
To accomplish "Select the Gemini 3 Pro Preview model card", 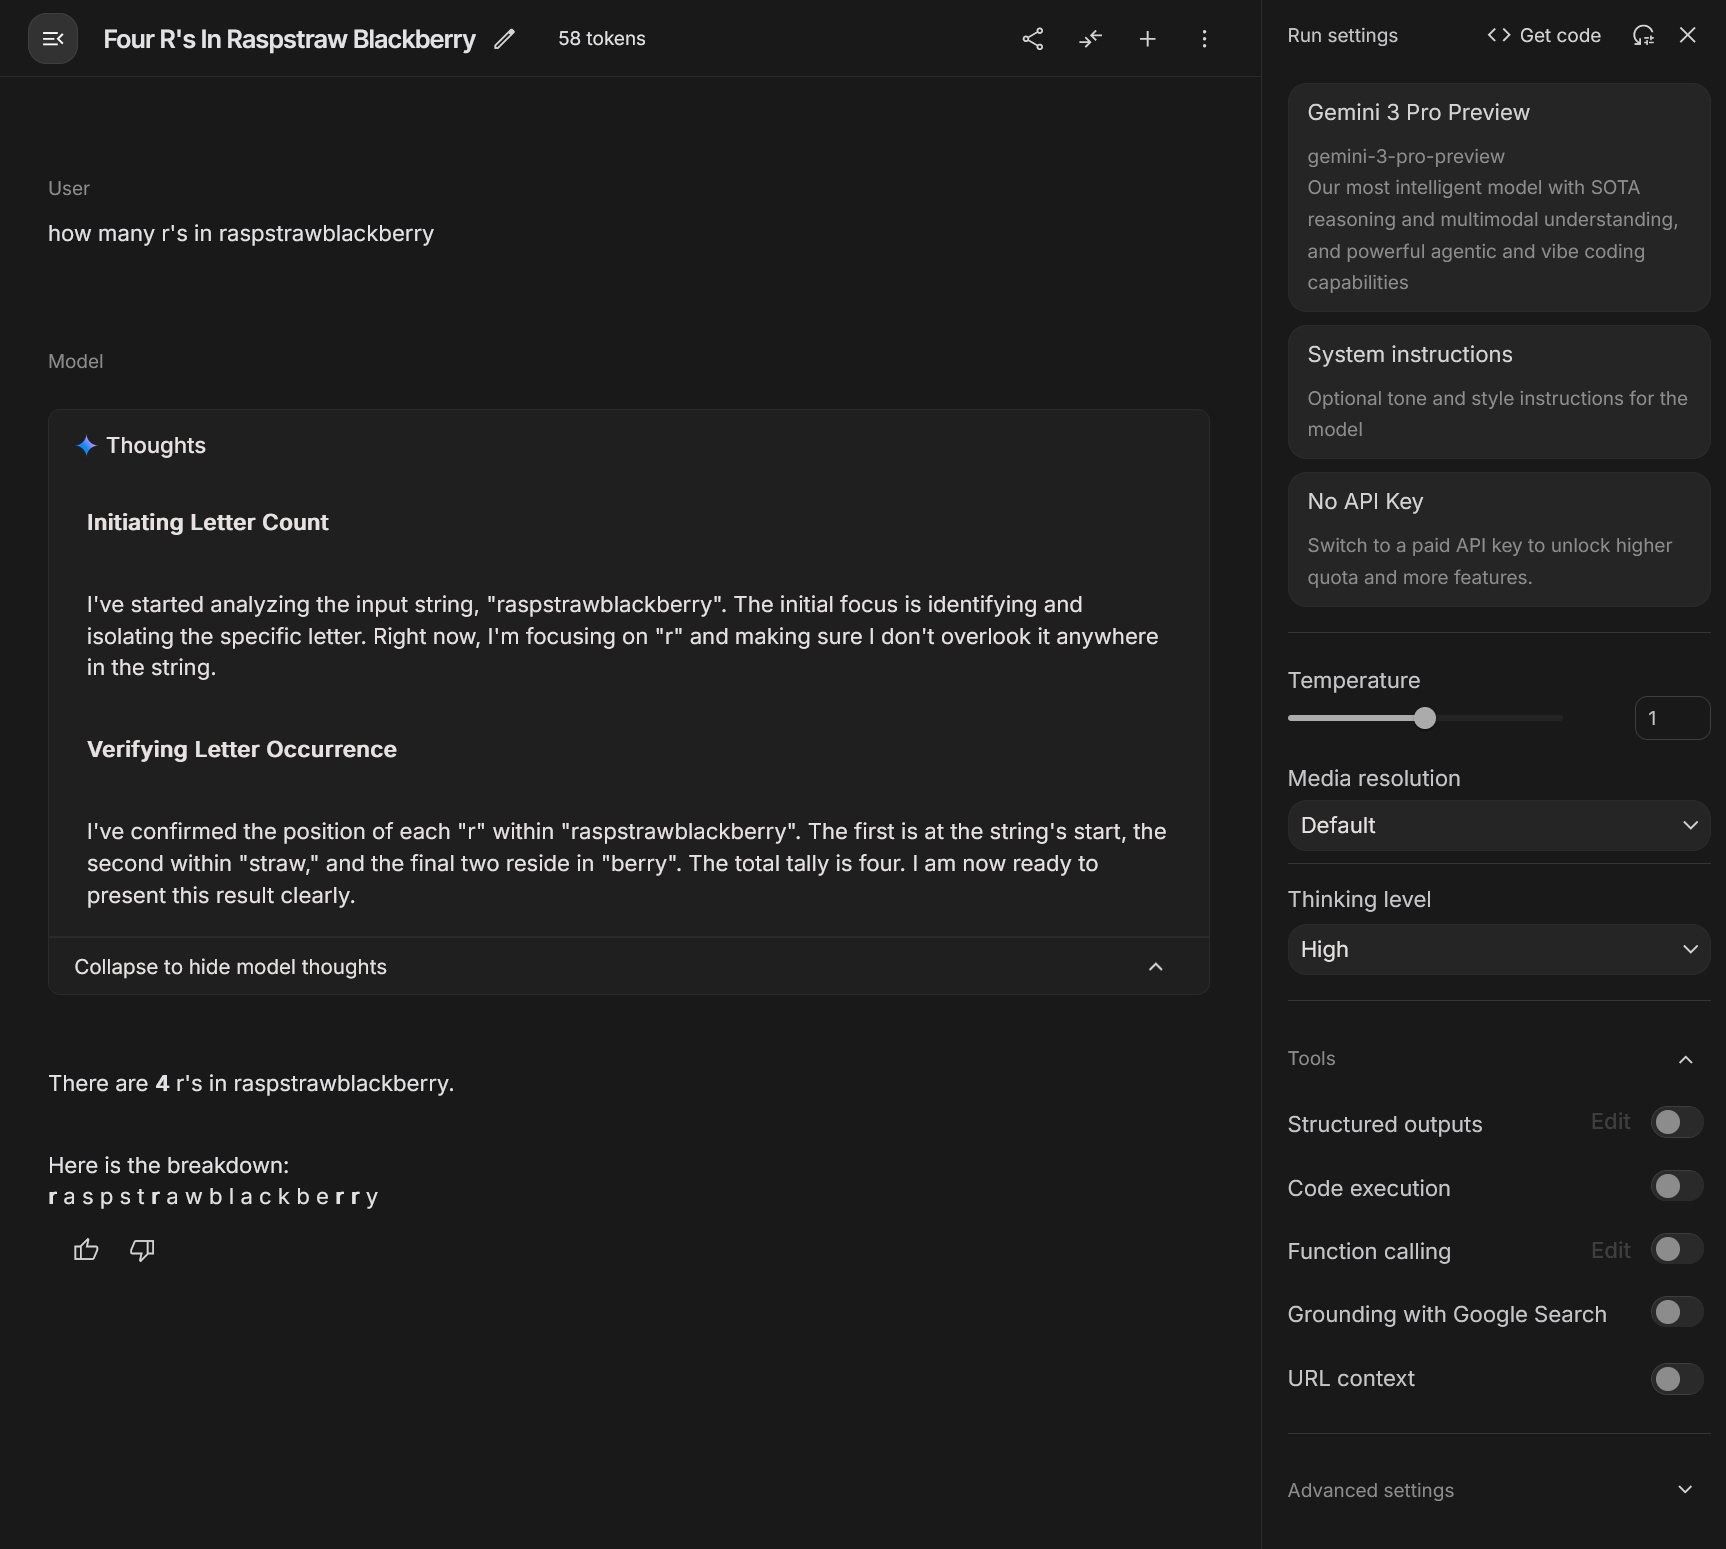I will [x=1499, y=198].
